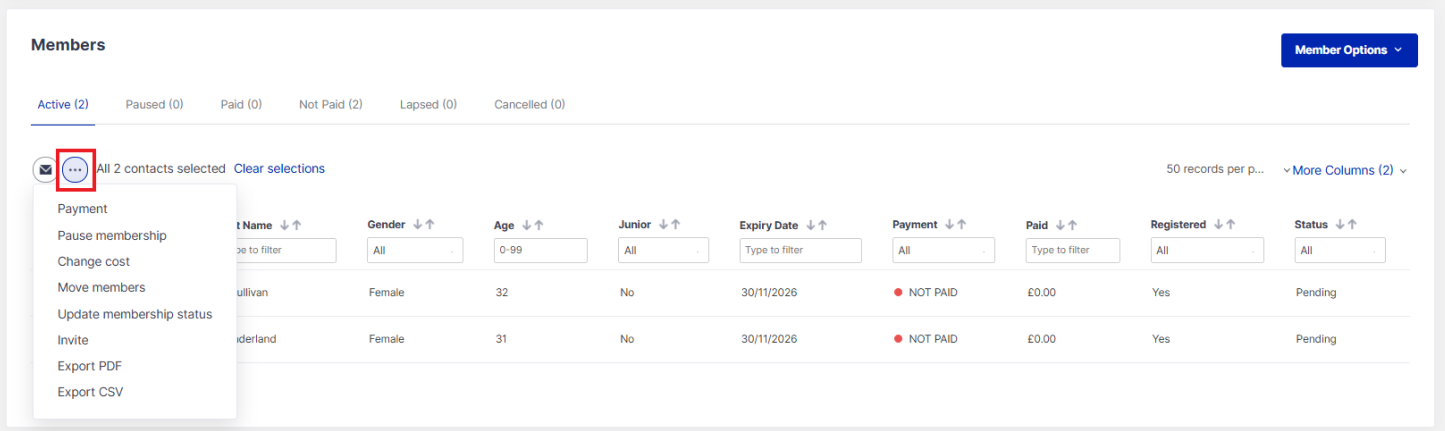Open the 50 records per page selector
This screenshot has width=1445, height=431.
(x=1215, y=170)
